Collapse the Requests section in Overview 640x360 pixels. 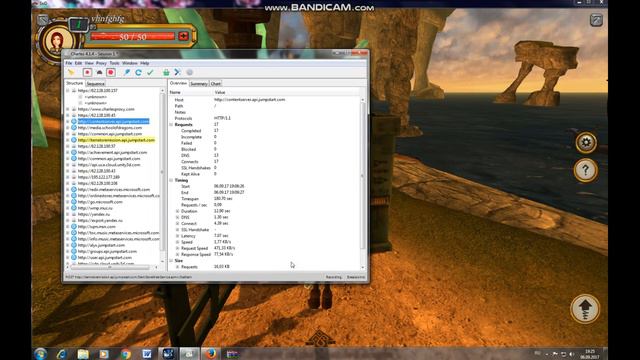click(x=171, y=124)
